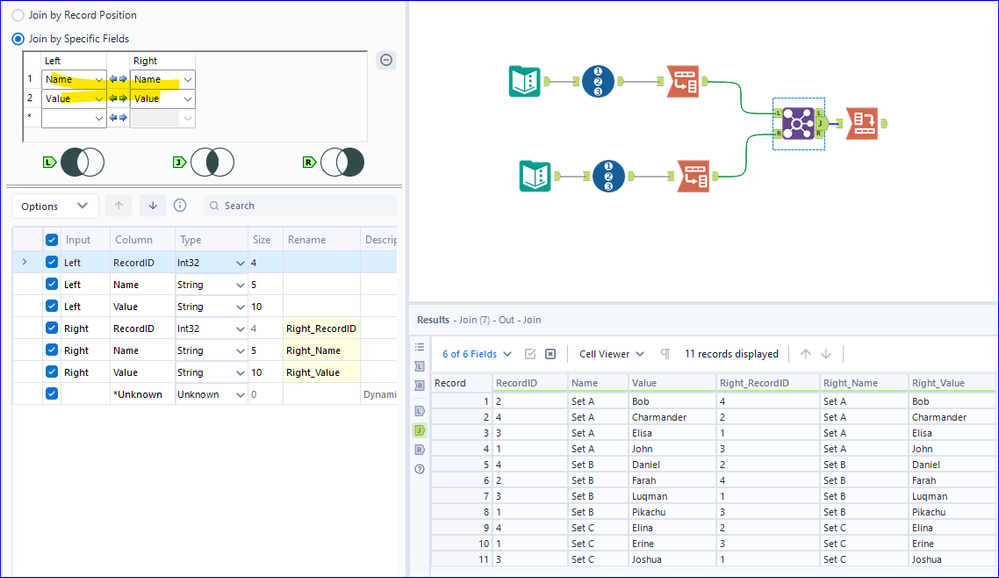The height and width of the screenshot is (578, 999).
Task: Click the Joshua cell in Right_Value column
Action: click(952, 560)
